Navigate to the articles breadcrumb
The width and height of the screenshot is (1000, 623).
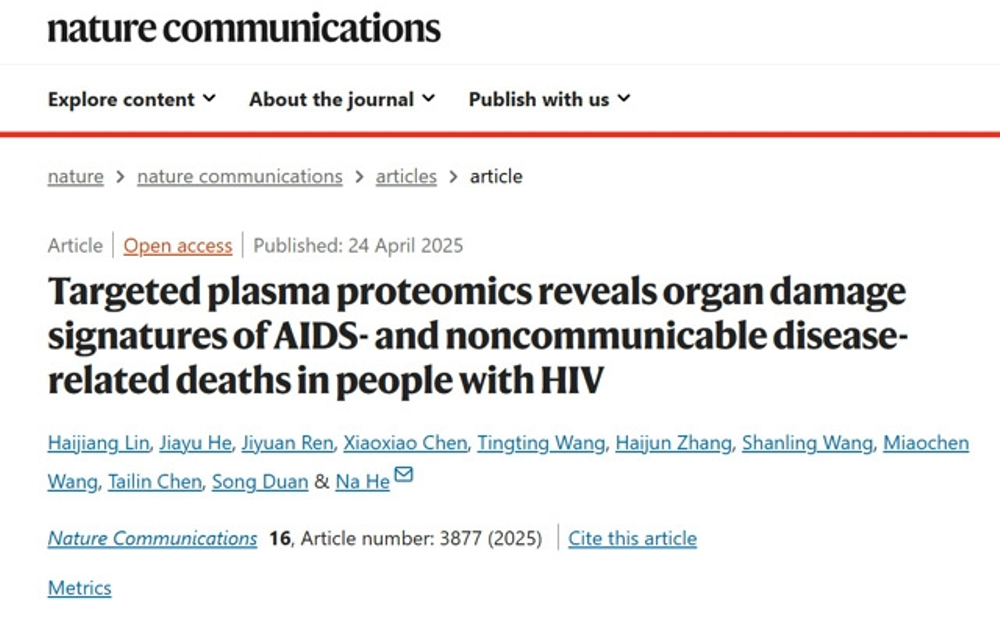pos(406,176)
